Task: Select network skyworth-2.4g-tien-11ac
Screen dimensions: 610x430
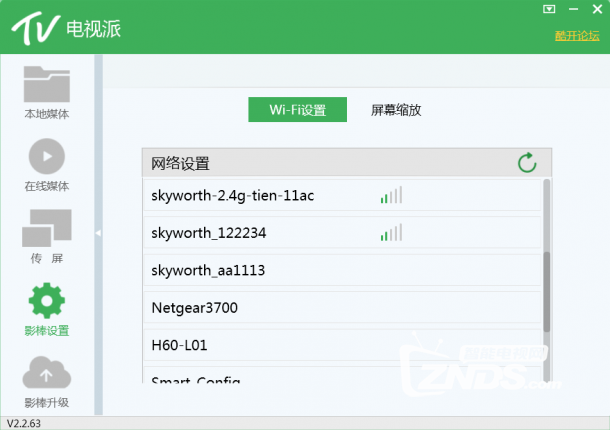Action: coord(342,195)
